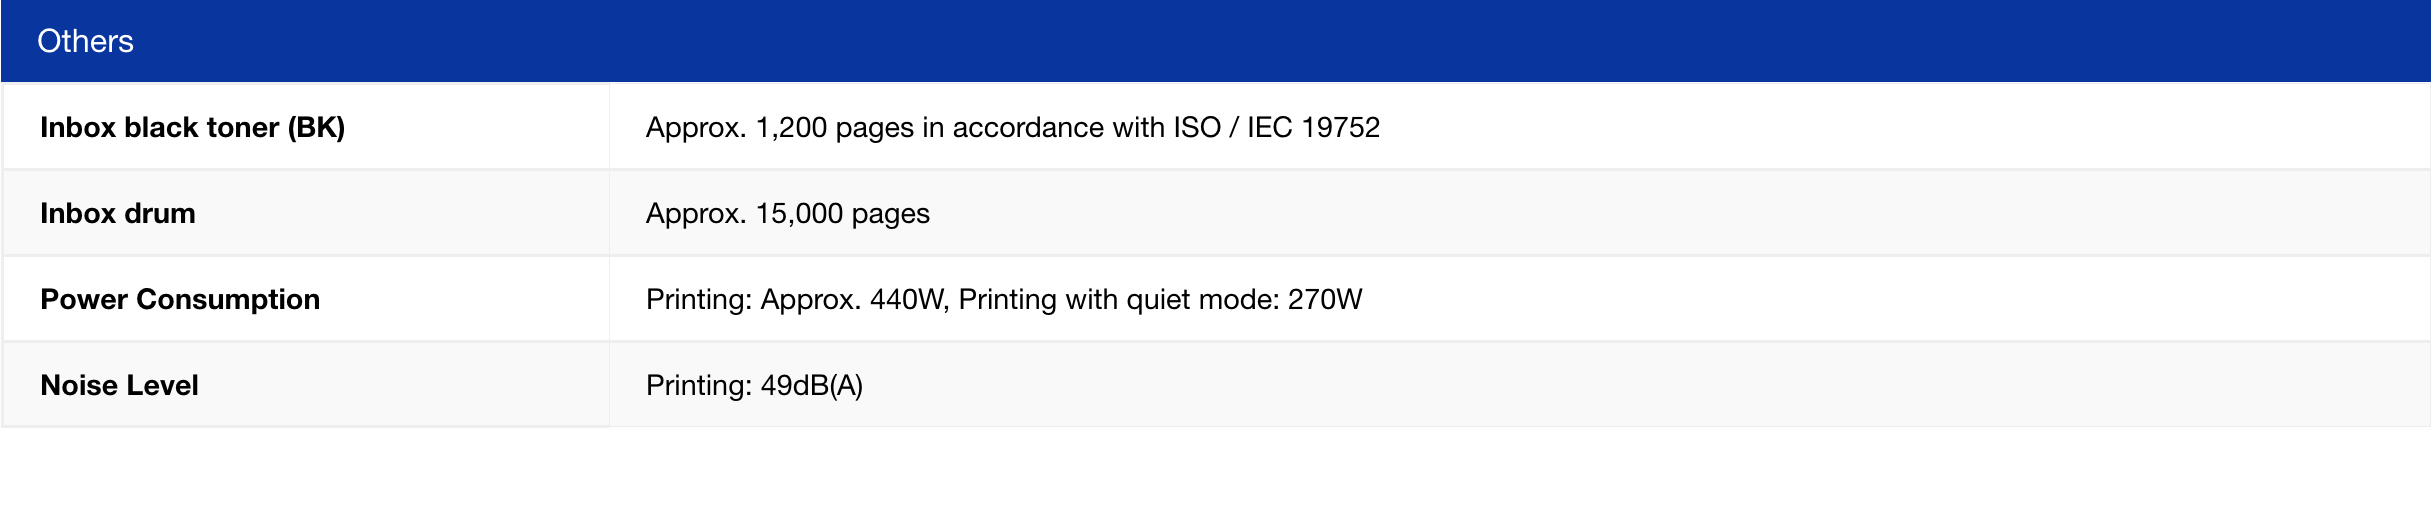The width and height of the screenshot is (2436, 530).
Task: Click the "270W" quiet mode power value
Action: (x=1324, y=300)
